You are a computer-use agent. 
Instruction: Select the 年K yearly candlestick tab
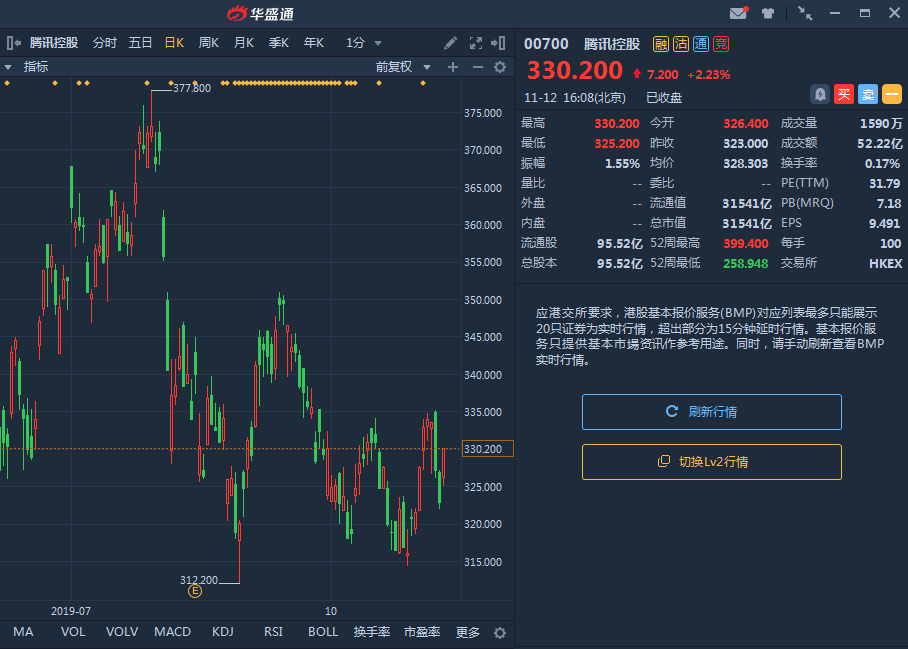pyautogui.click(x=314, y=43)
